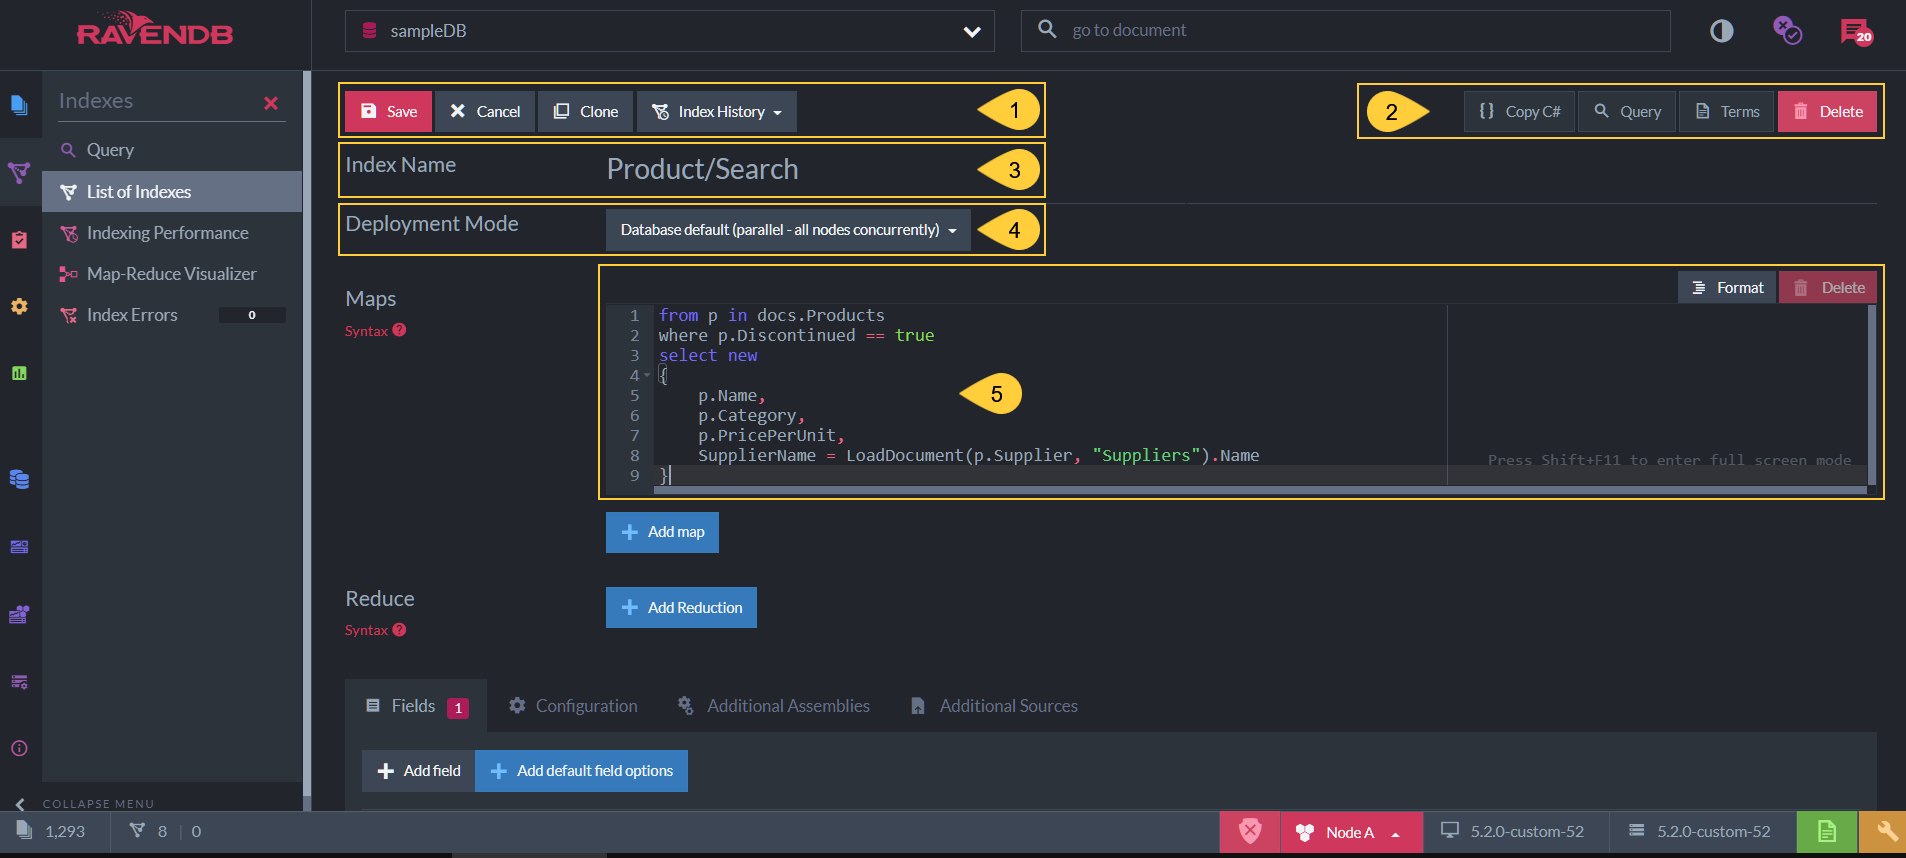
Task: Click the green document footer icon
Action: tap(1827, 832)
